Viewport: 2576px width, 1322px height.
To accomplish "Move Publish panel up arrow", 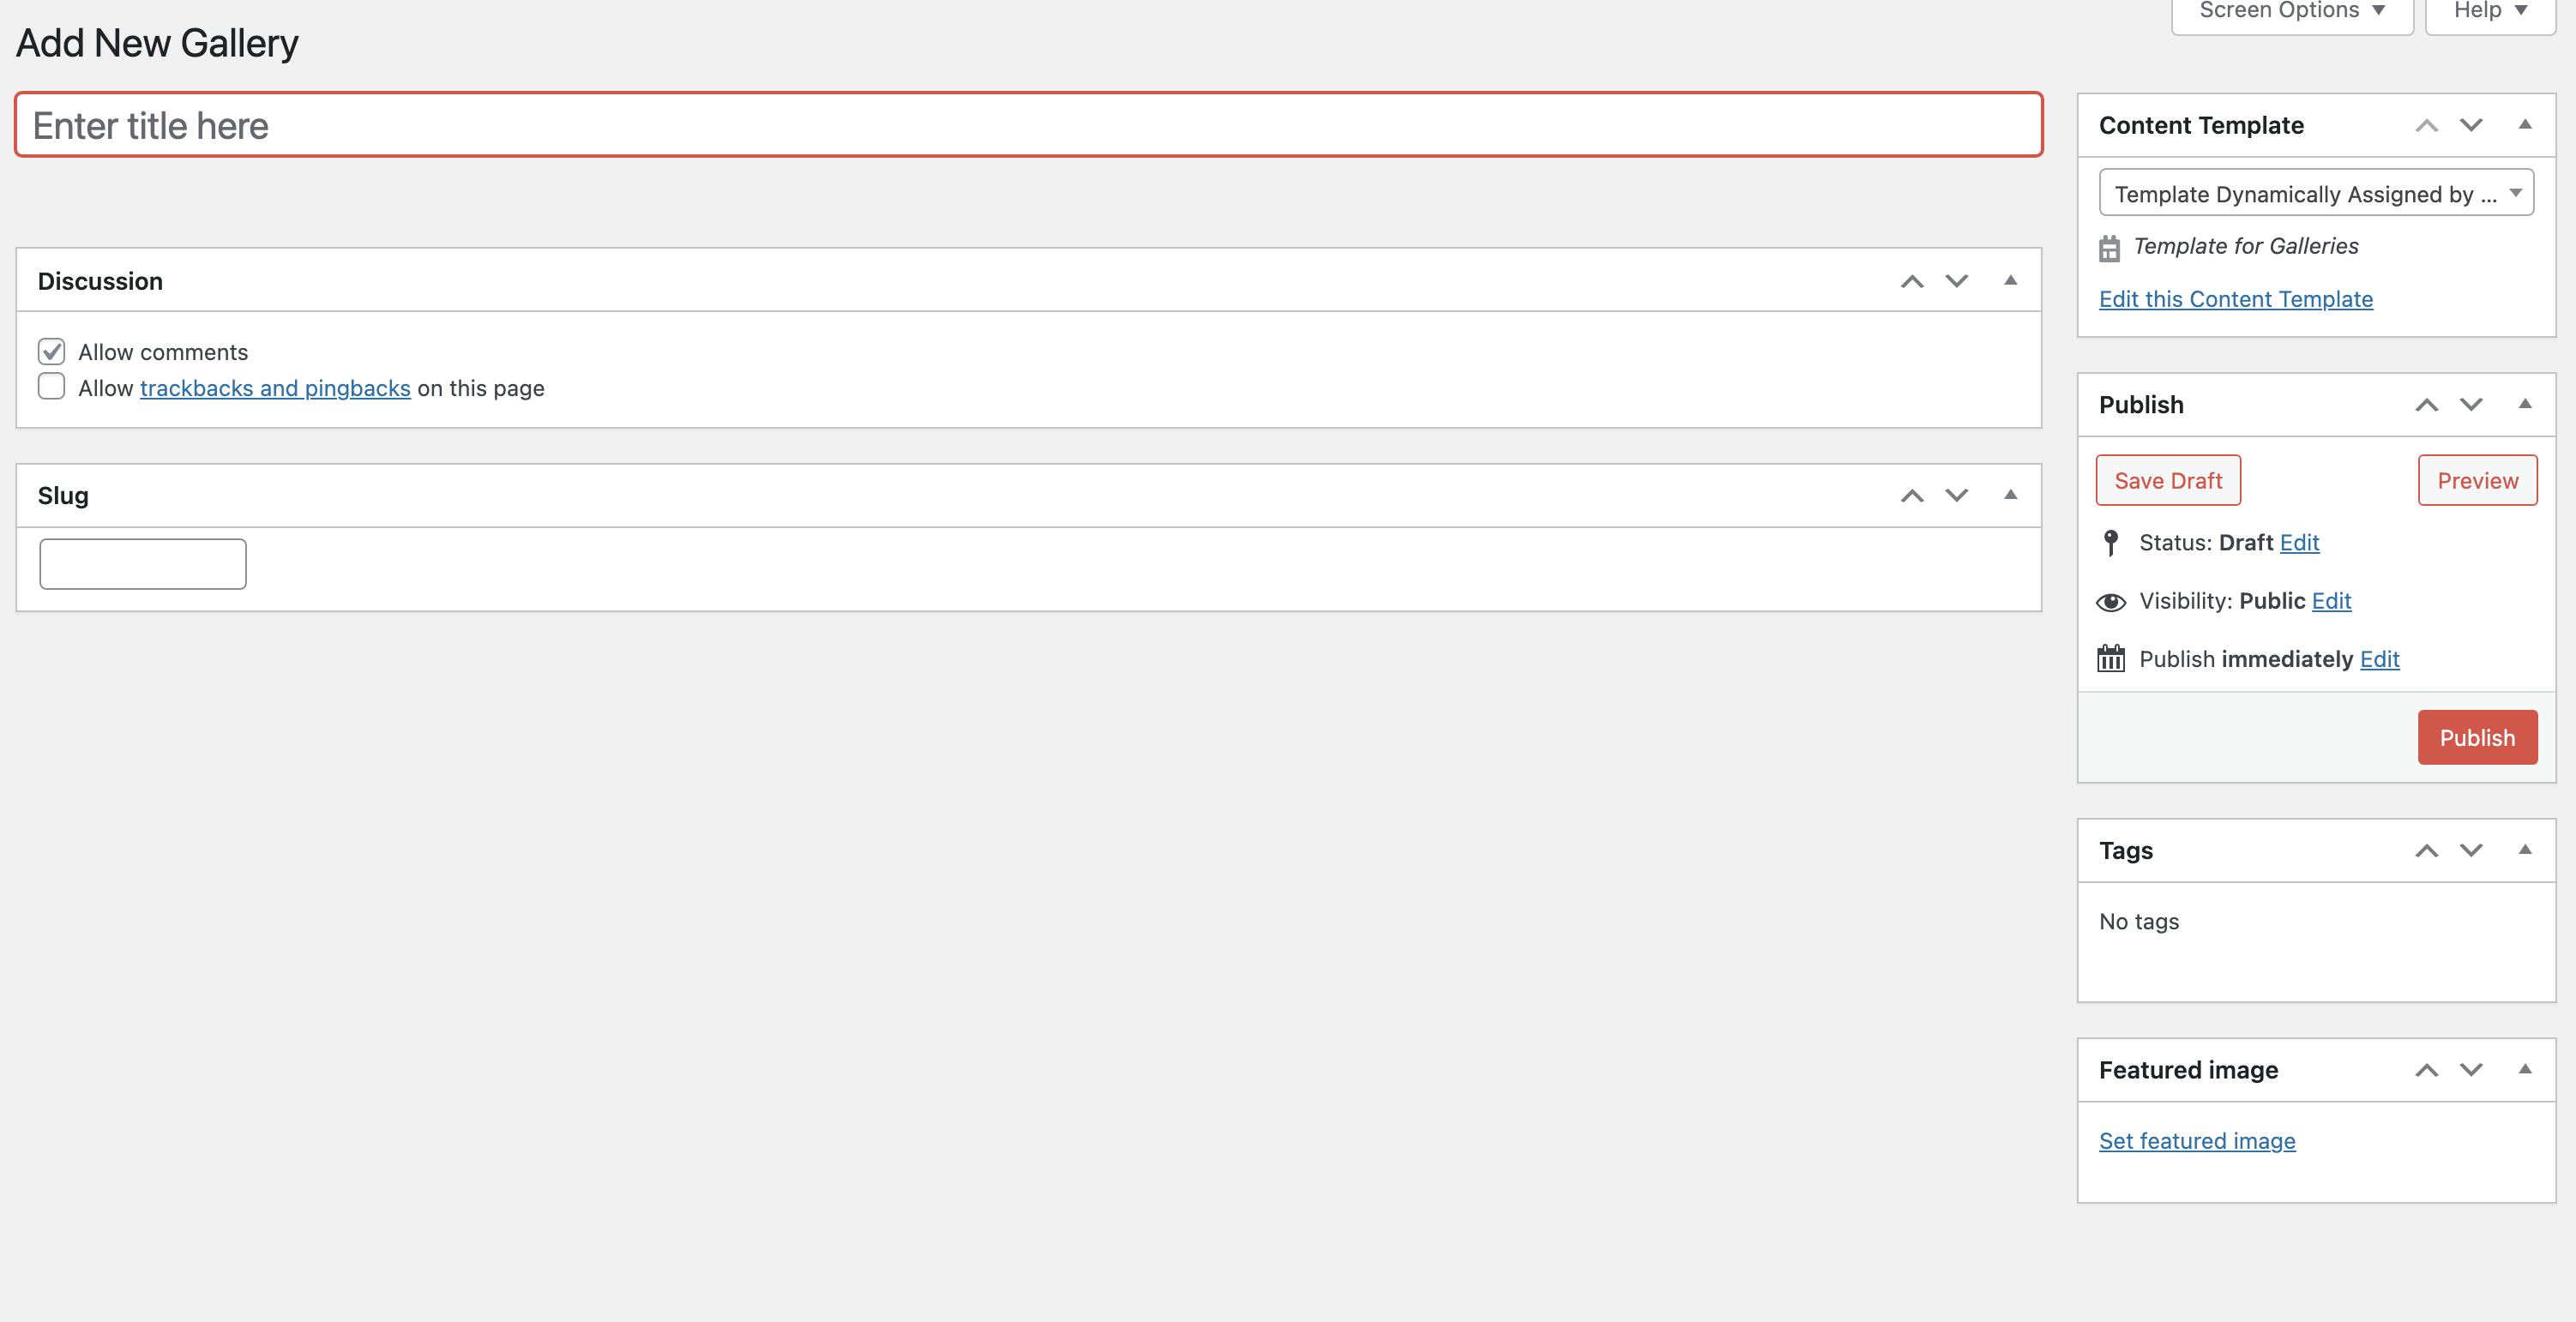I will (x=2426, y=405).
